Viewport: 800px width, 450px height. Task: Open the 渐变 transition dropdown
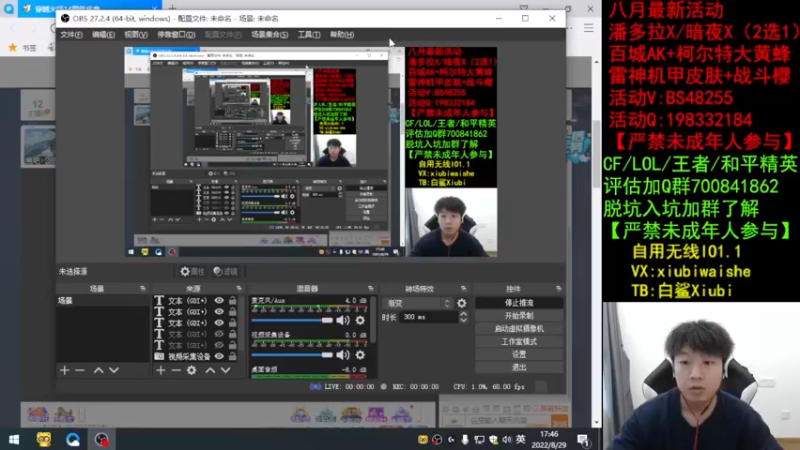coord(418,303)
